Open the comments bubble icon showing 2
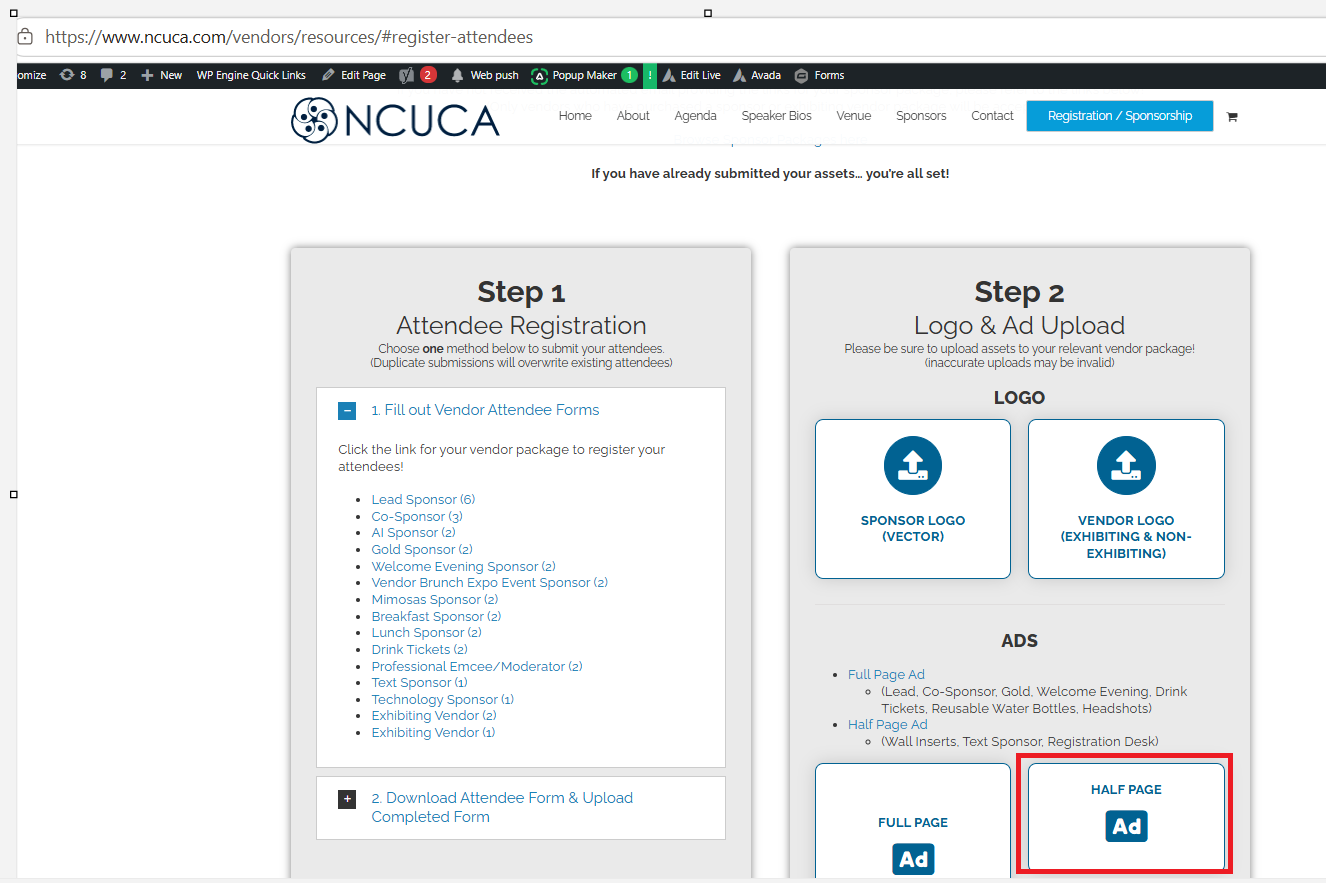The width and height of the screenshot is (1326, 883). click(113, 75)
